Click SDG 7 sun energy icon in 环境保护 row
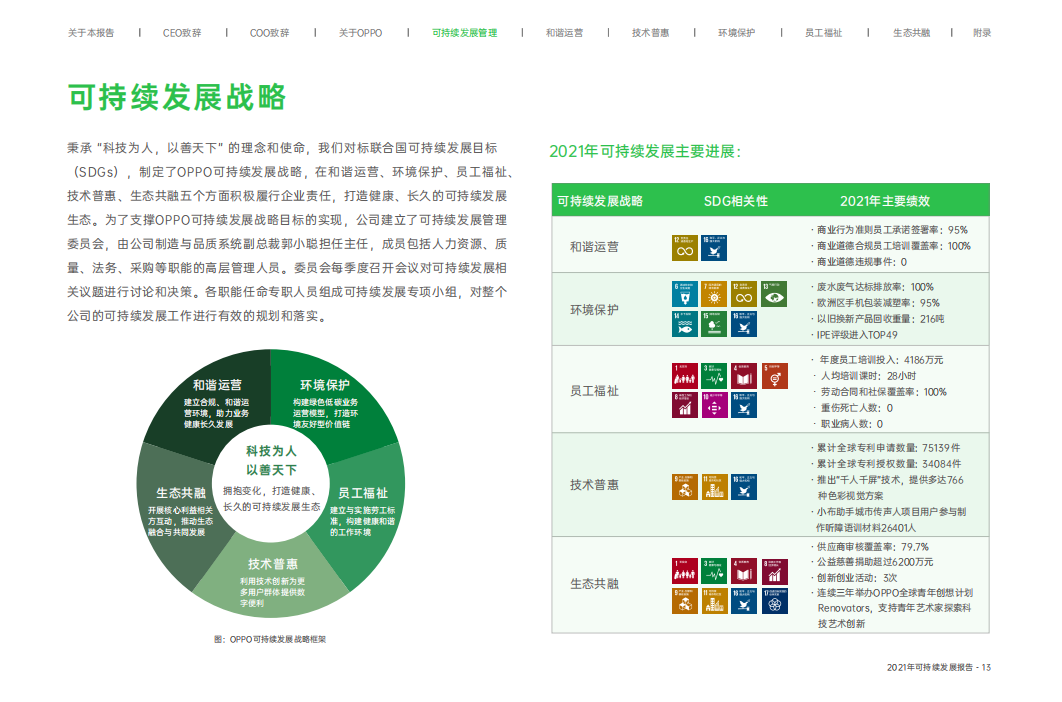 pos(714,294)
